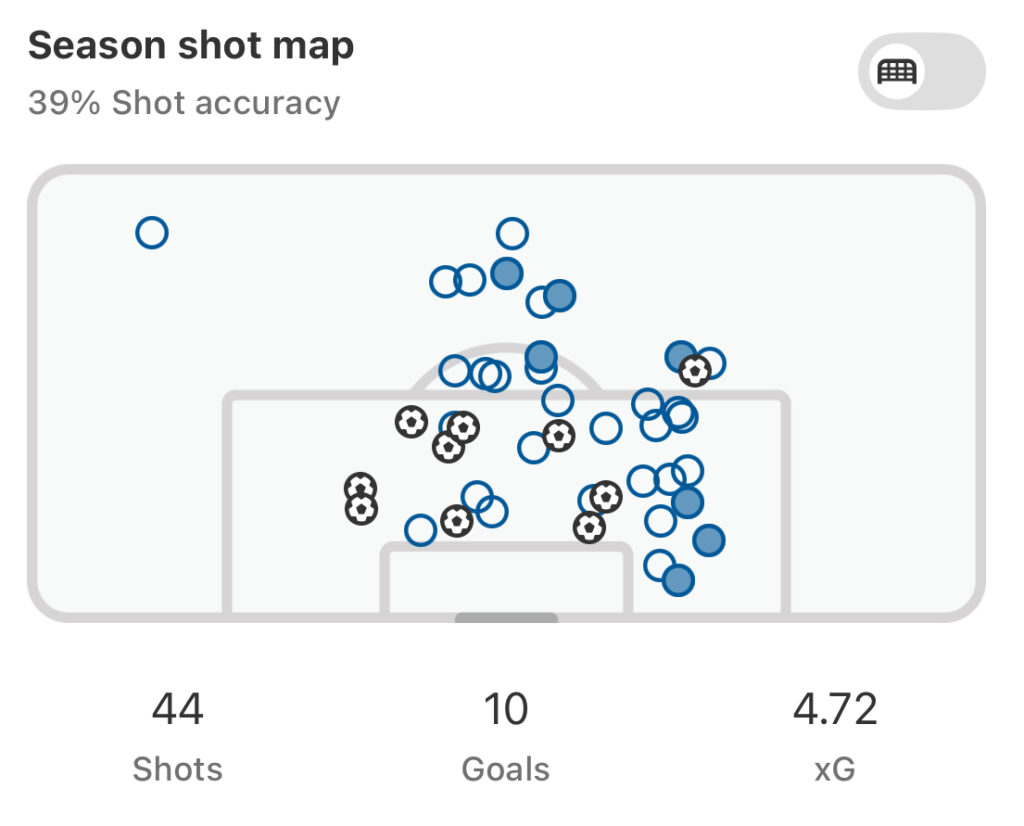Click the goal ball icon outside the right box edge
Screen dimensions: 1024x826
point(695,371)
